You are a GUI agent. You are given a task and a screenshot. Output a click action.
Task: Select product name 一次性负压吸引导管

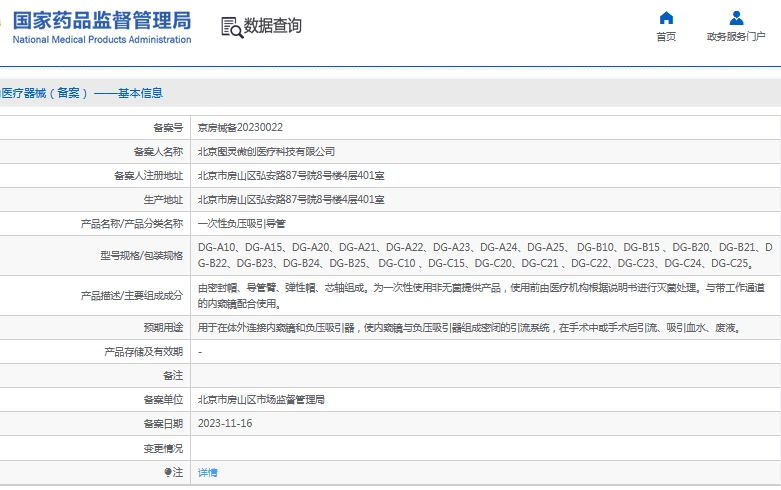pos(242,224)
